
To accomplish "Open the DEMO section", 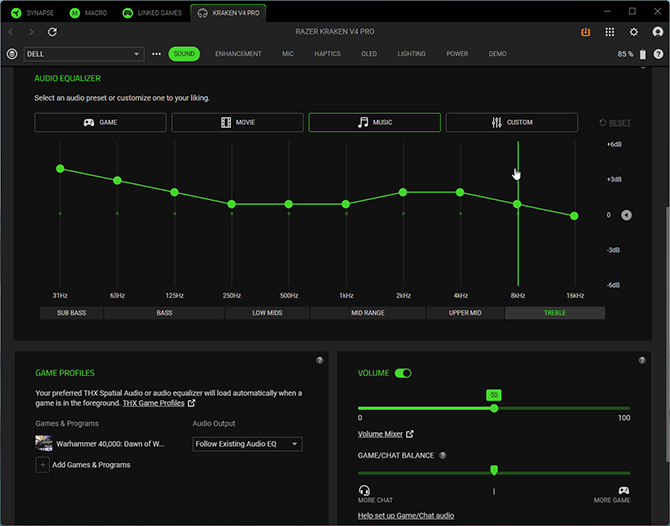I will point(497,54).
